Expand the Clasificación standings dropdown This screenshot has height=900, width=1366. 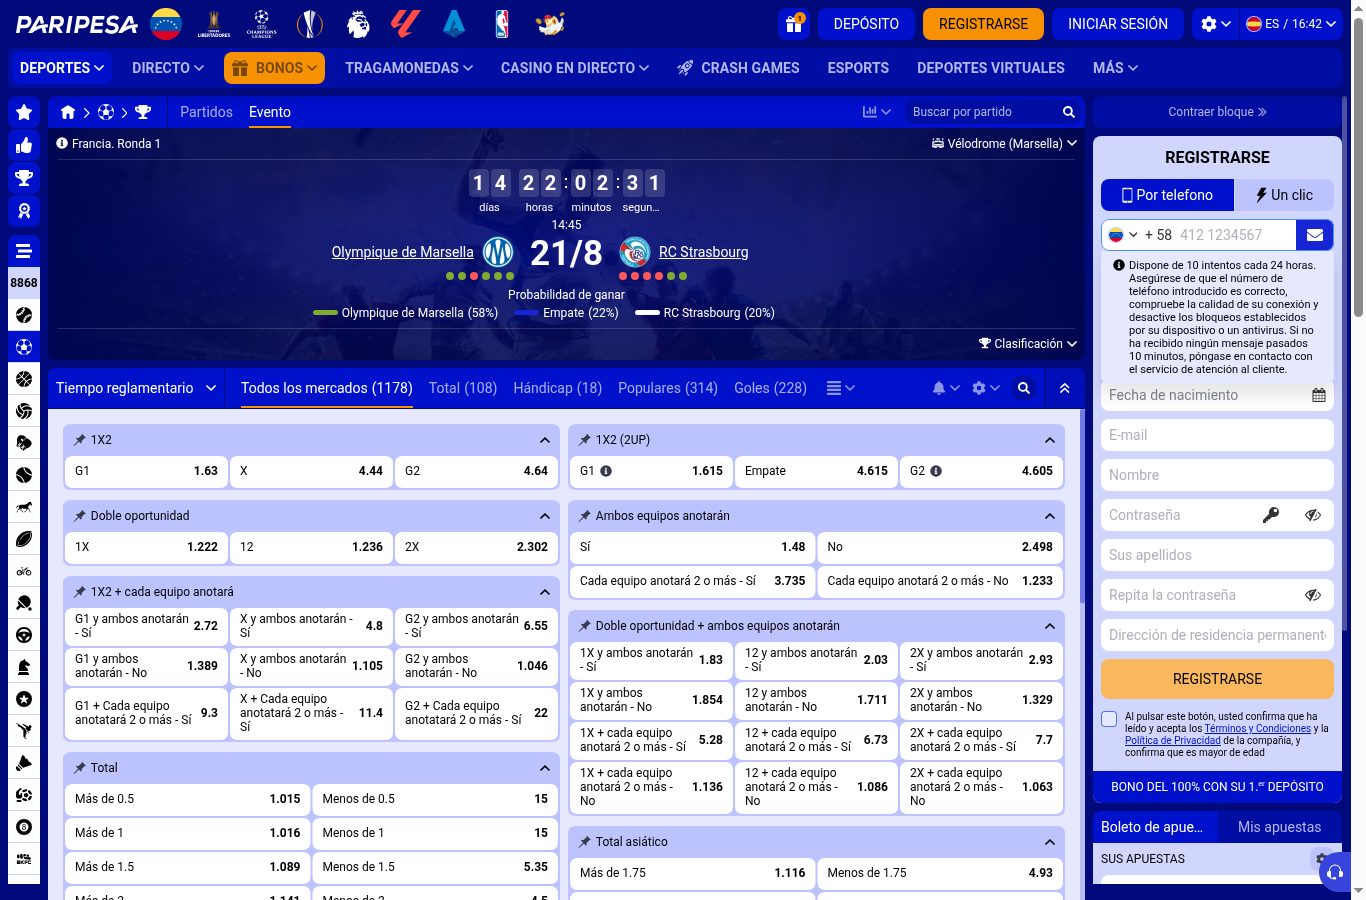(1028, 343)
